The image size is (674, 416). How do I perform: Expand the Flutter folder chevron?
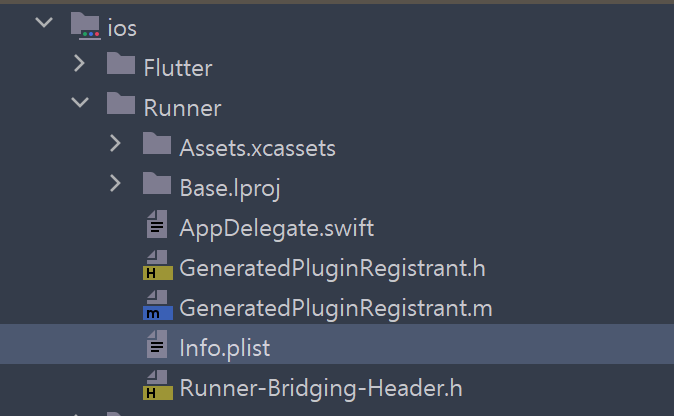coord(80,63)
